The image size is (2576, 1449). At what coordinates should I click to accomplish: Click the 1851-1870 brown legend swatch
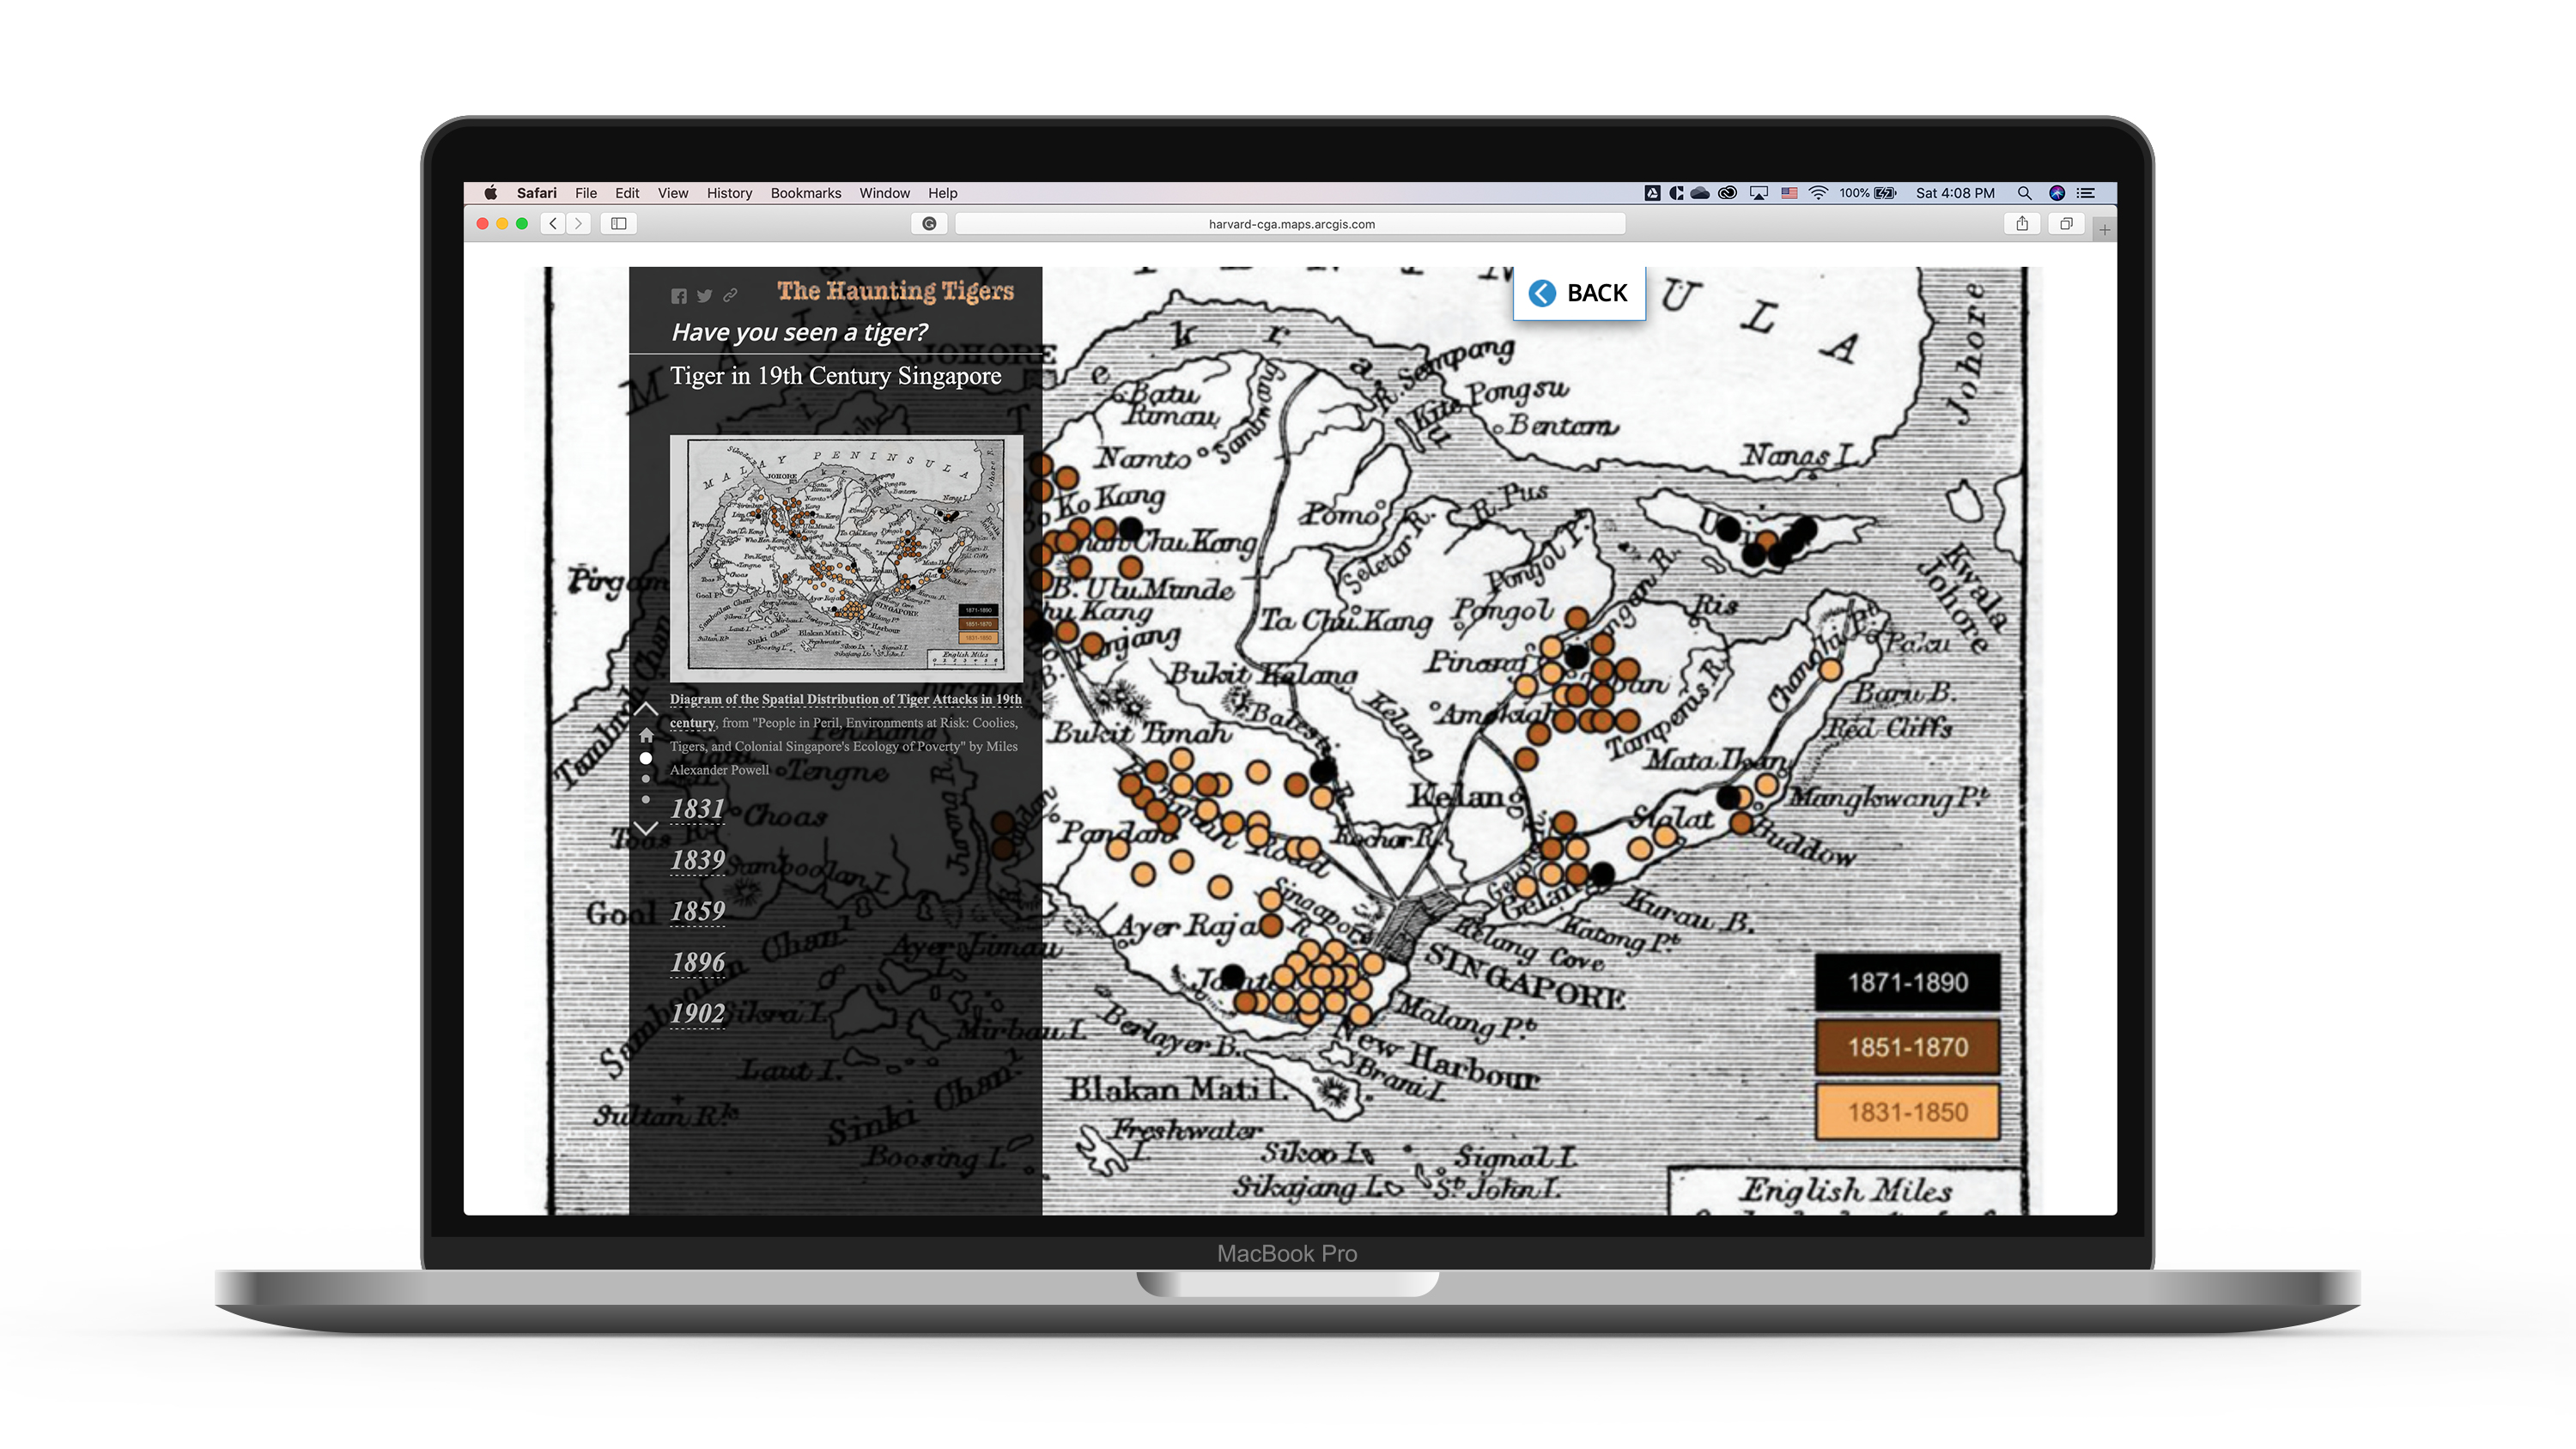click(1907, 1047)
